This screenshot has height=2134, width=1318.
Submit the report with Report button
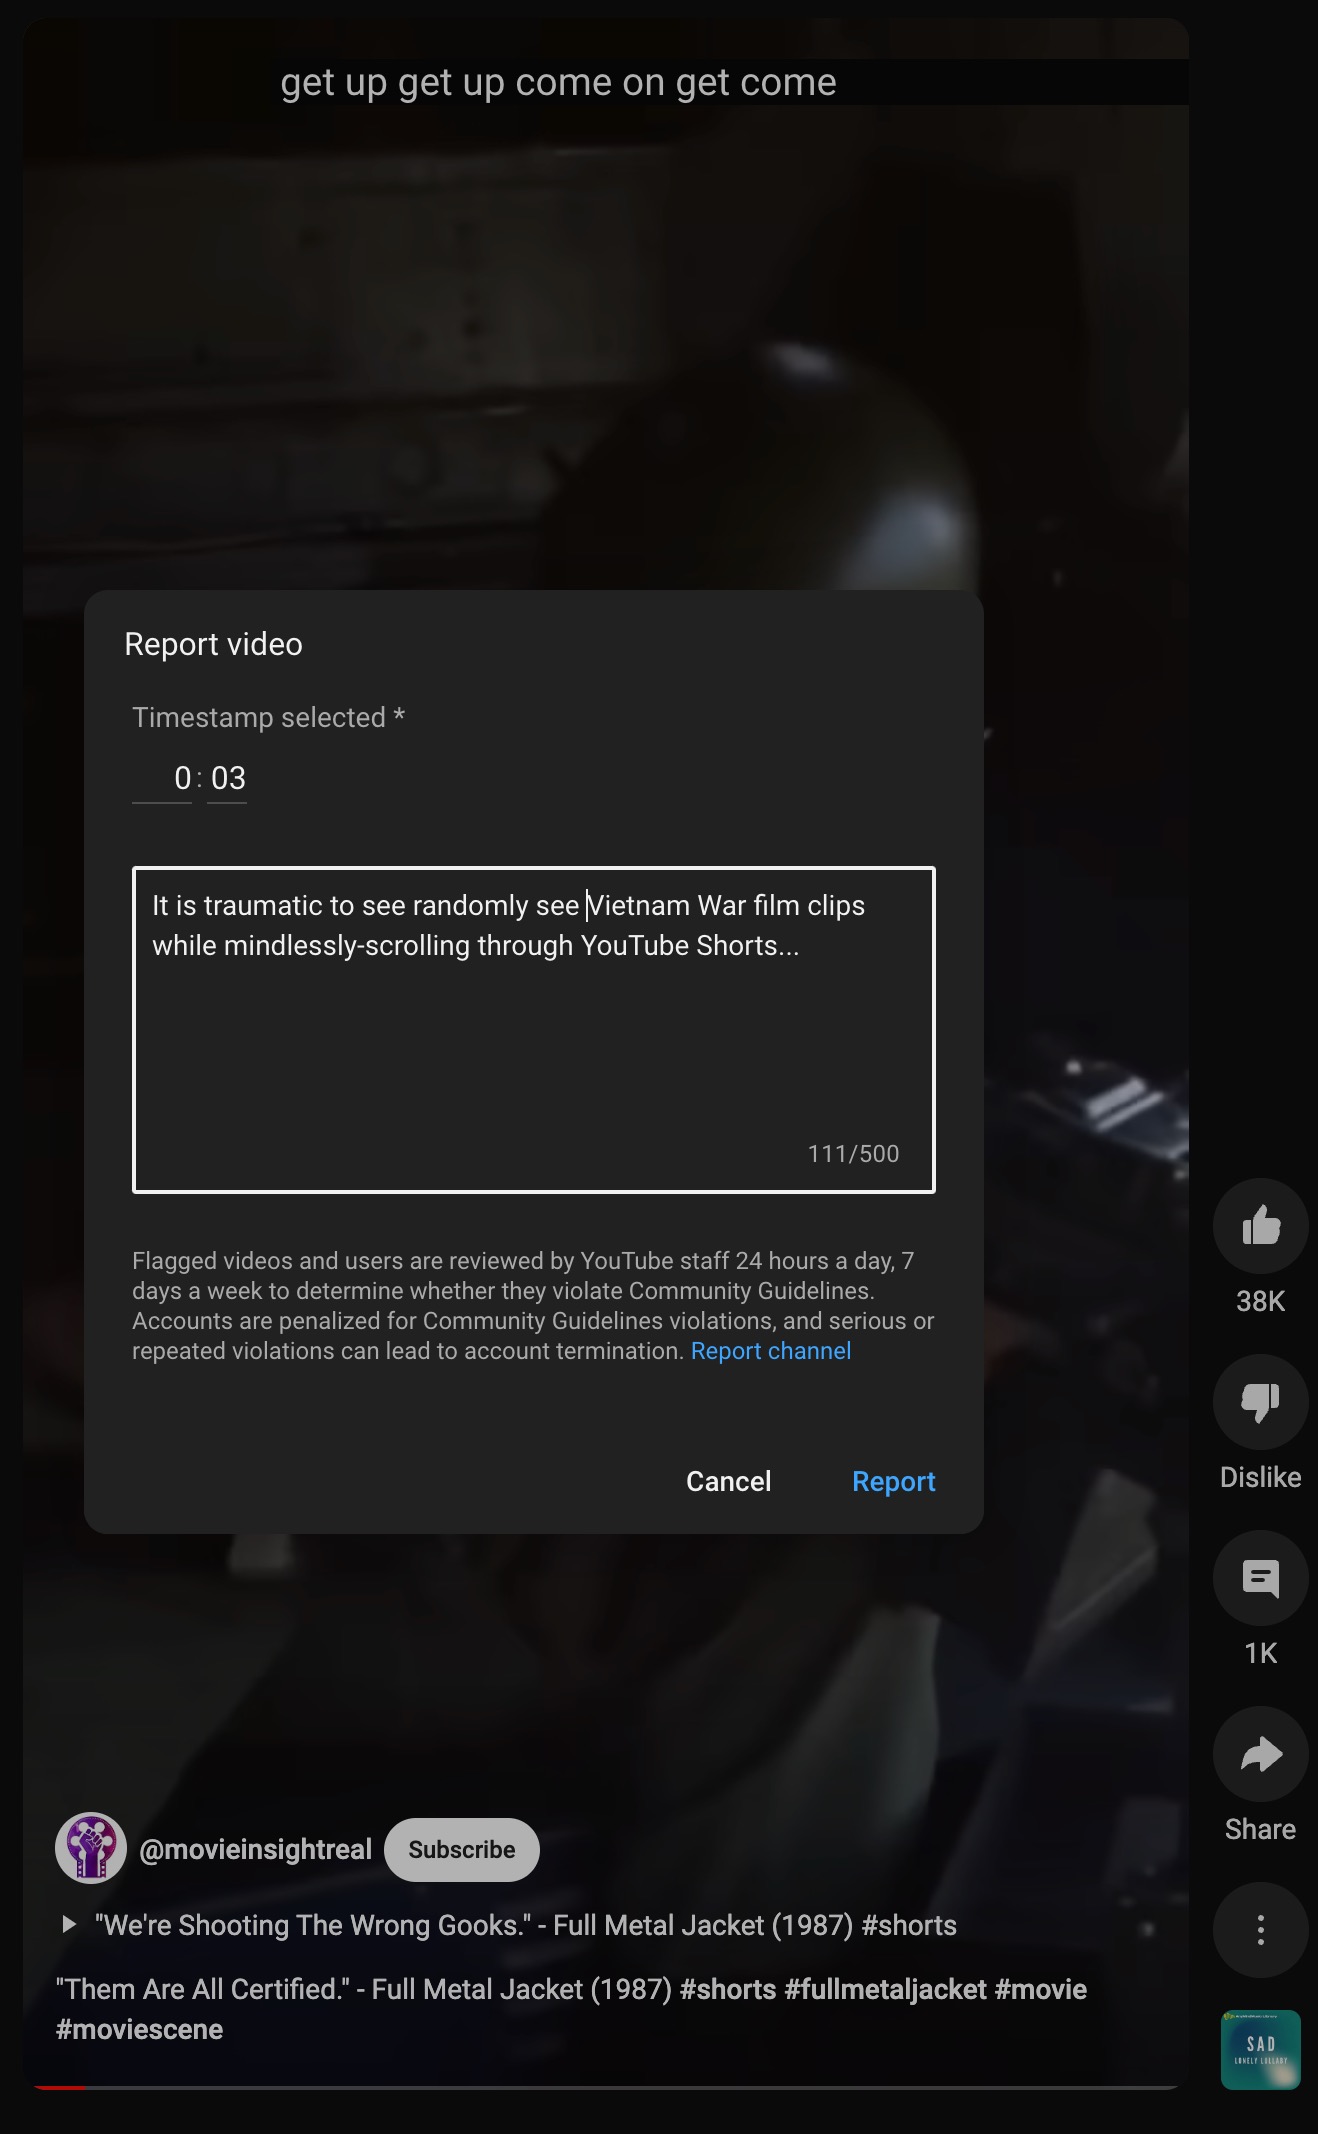(893, 1481)
